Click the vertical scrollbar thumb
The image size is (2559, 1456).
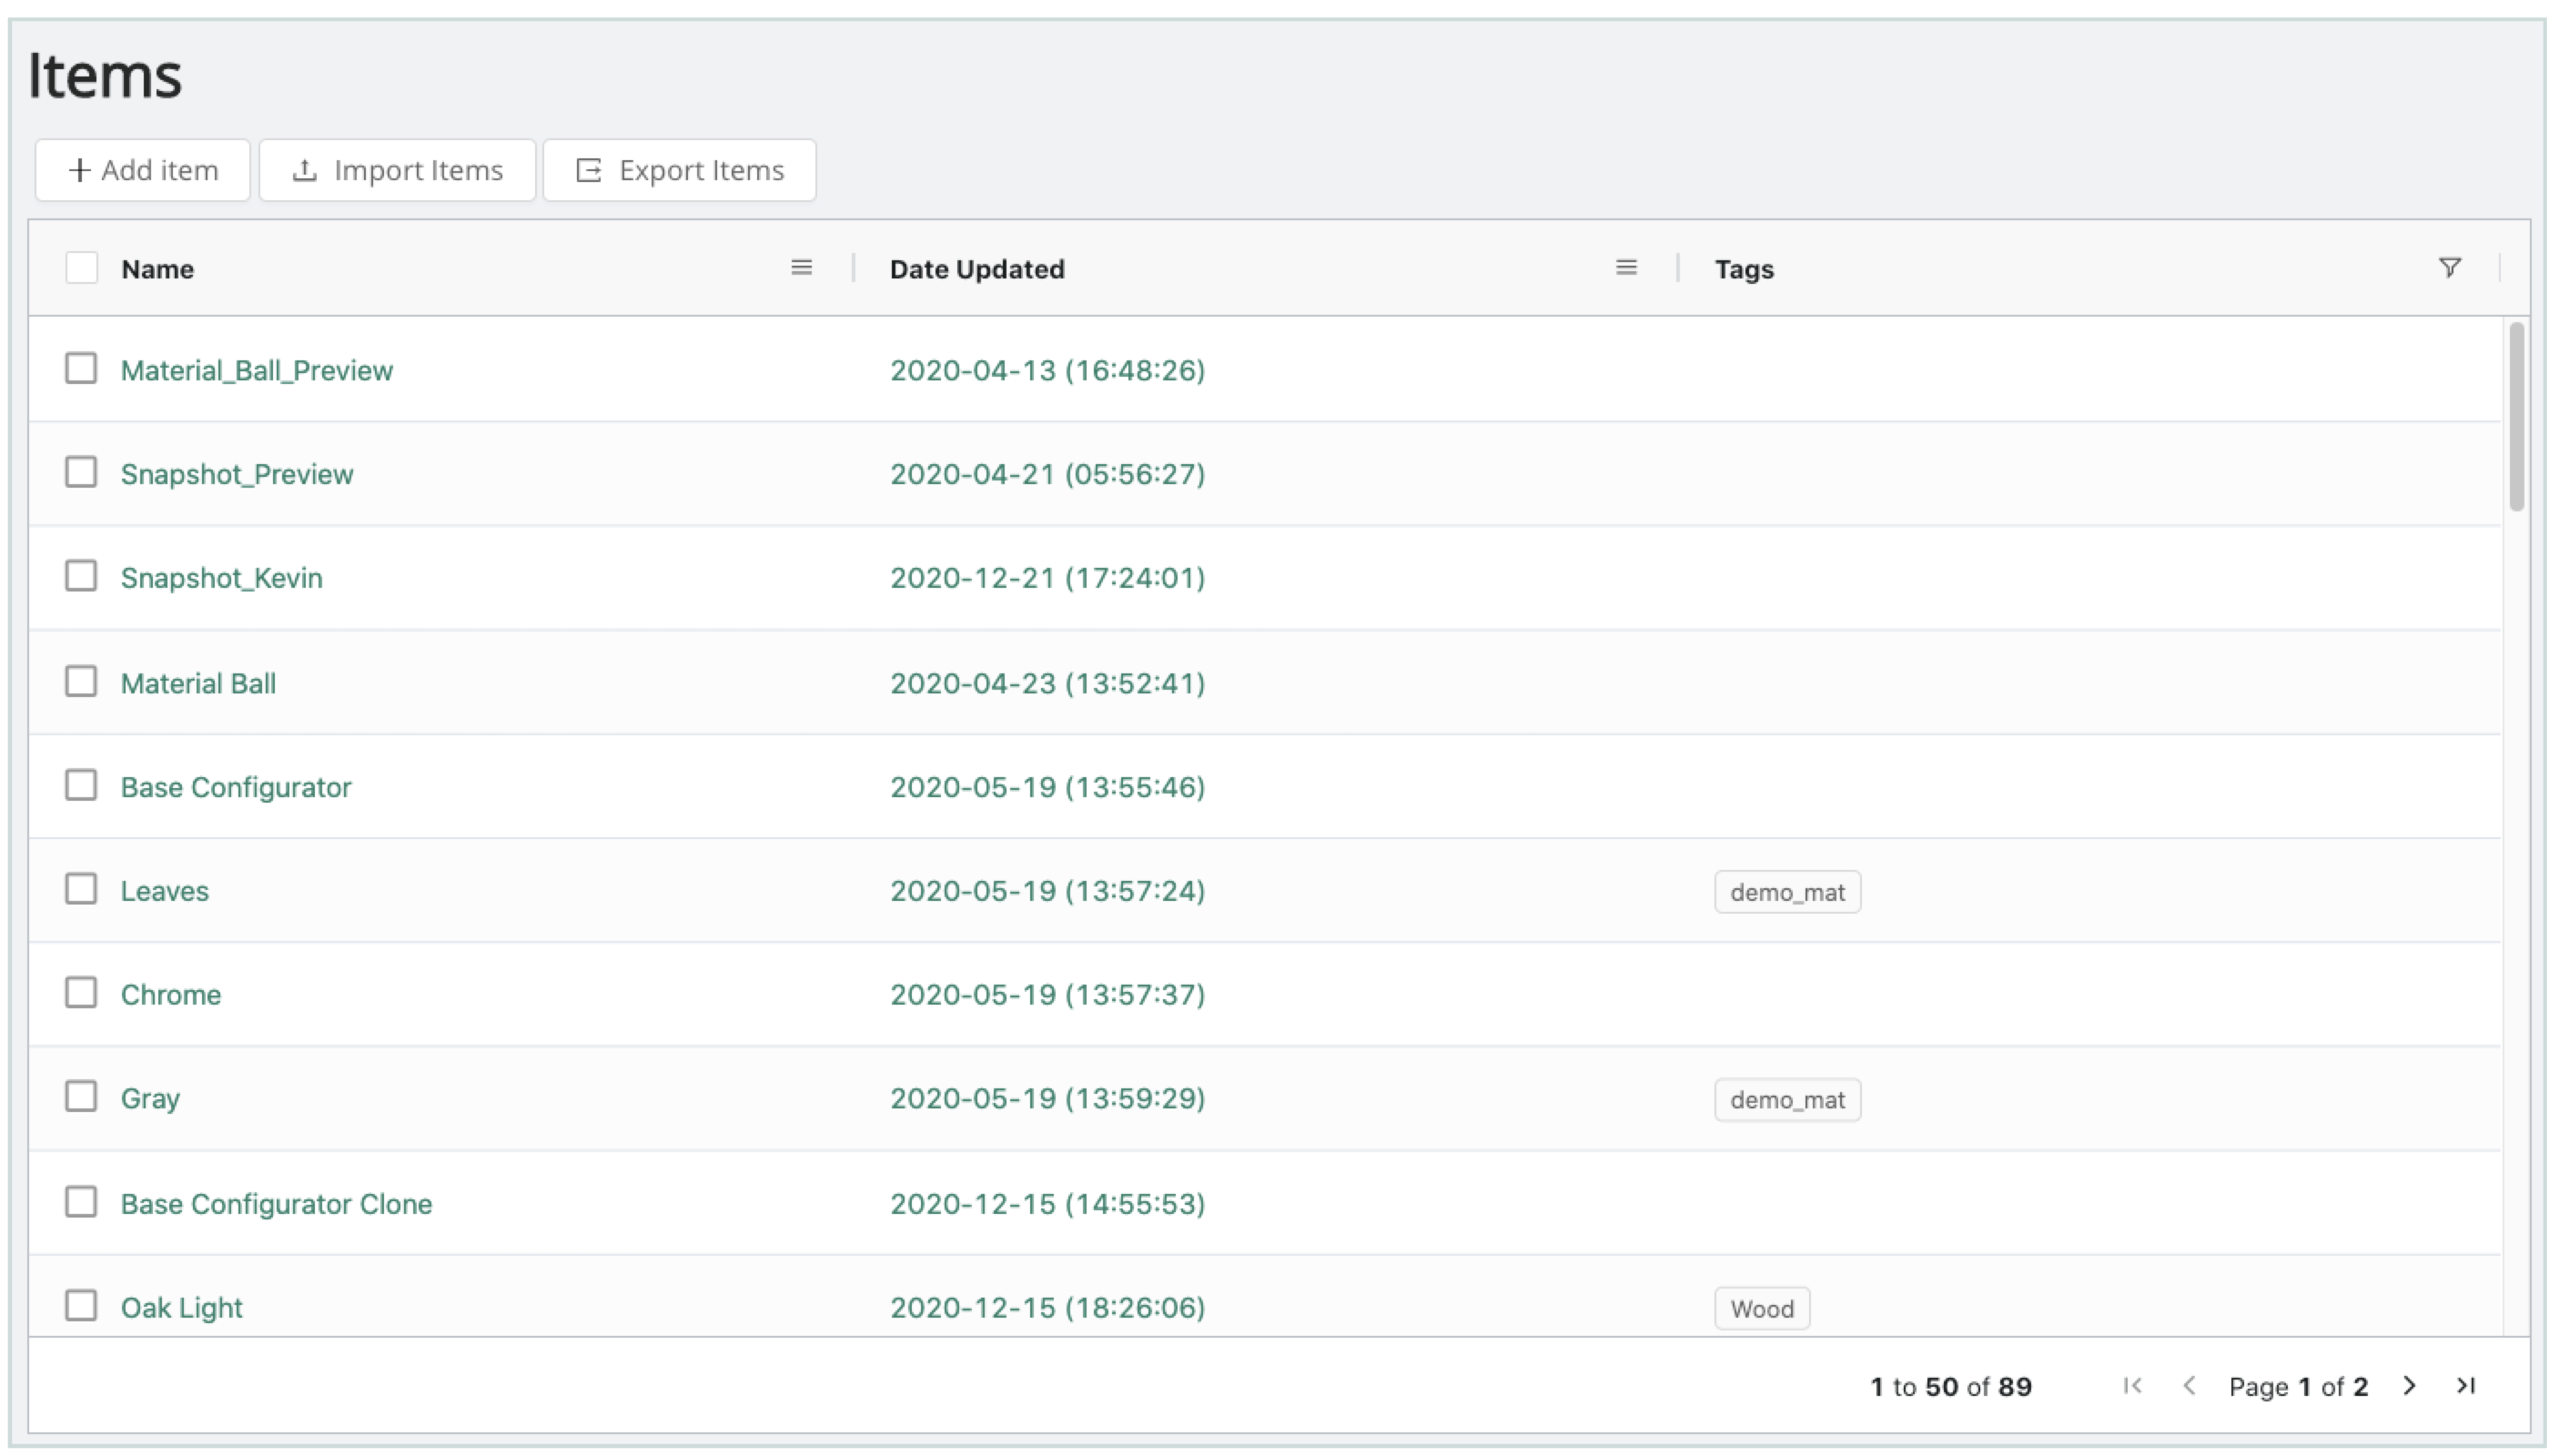pos(2516,416)
